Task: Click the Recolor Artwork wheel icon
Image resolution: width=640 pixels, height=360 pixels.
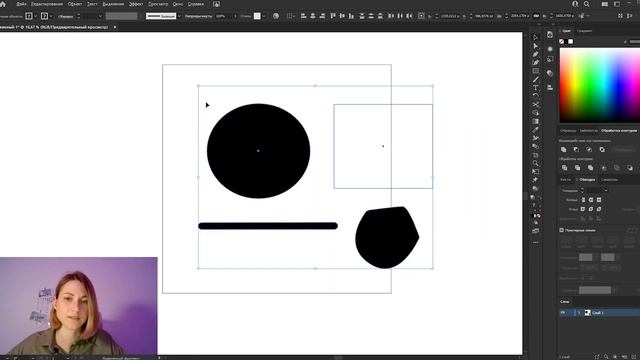Action: click(x=276, y=16)
